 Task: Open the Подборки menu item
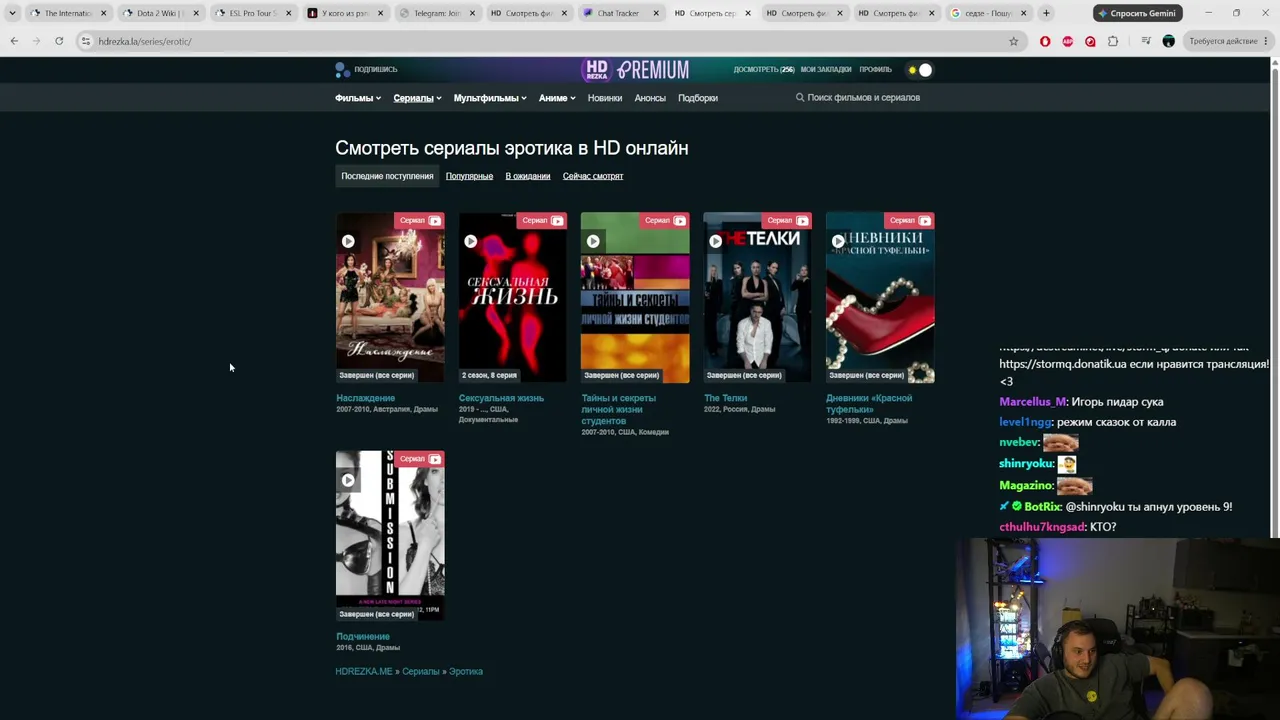pos(698,98)
